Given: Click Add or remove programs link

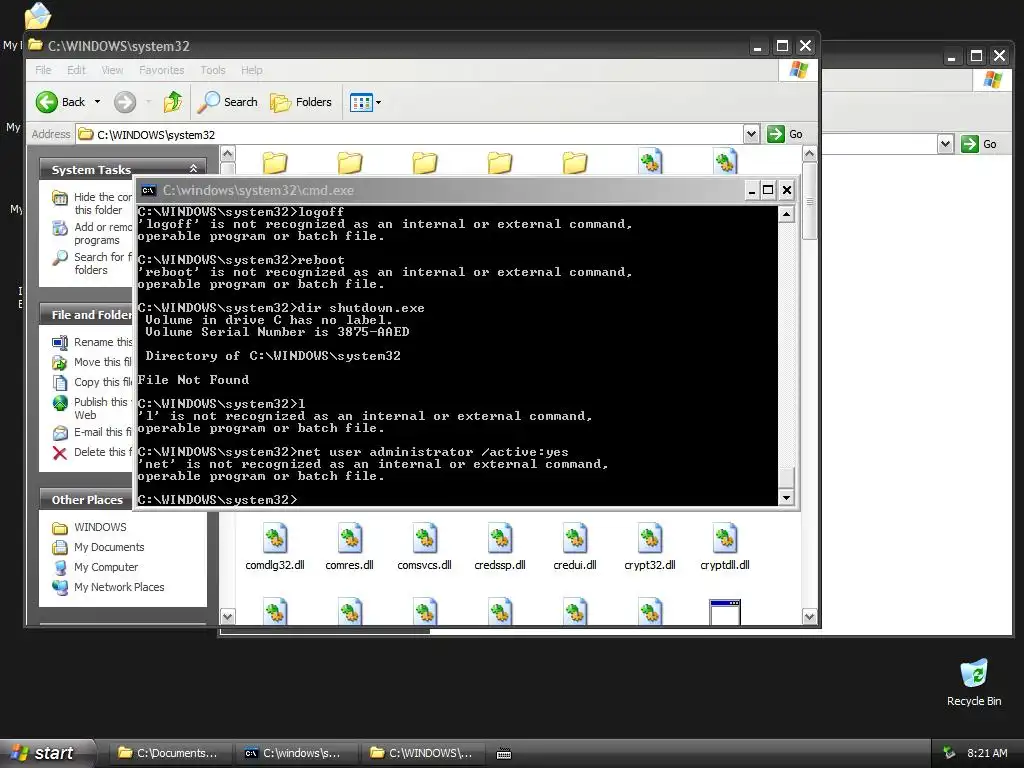Looking at the screenshot, I should [x=92, y=233].
